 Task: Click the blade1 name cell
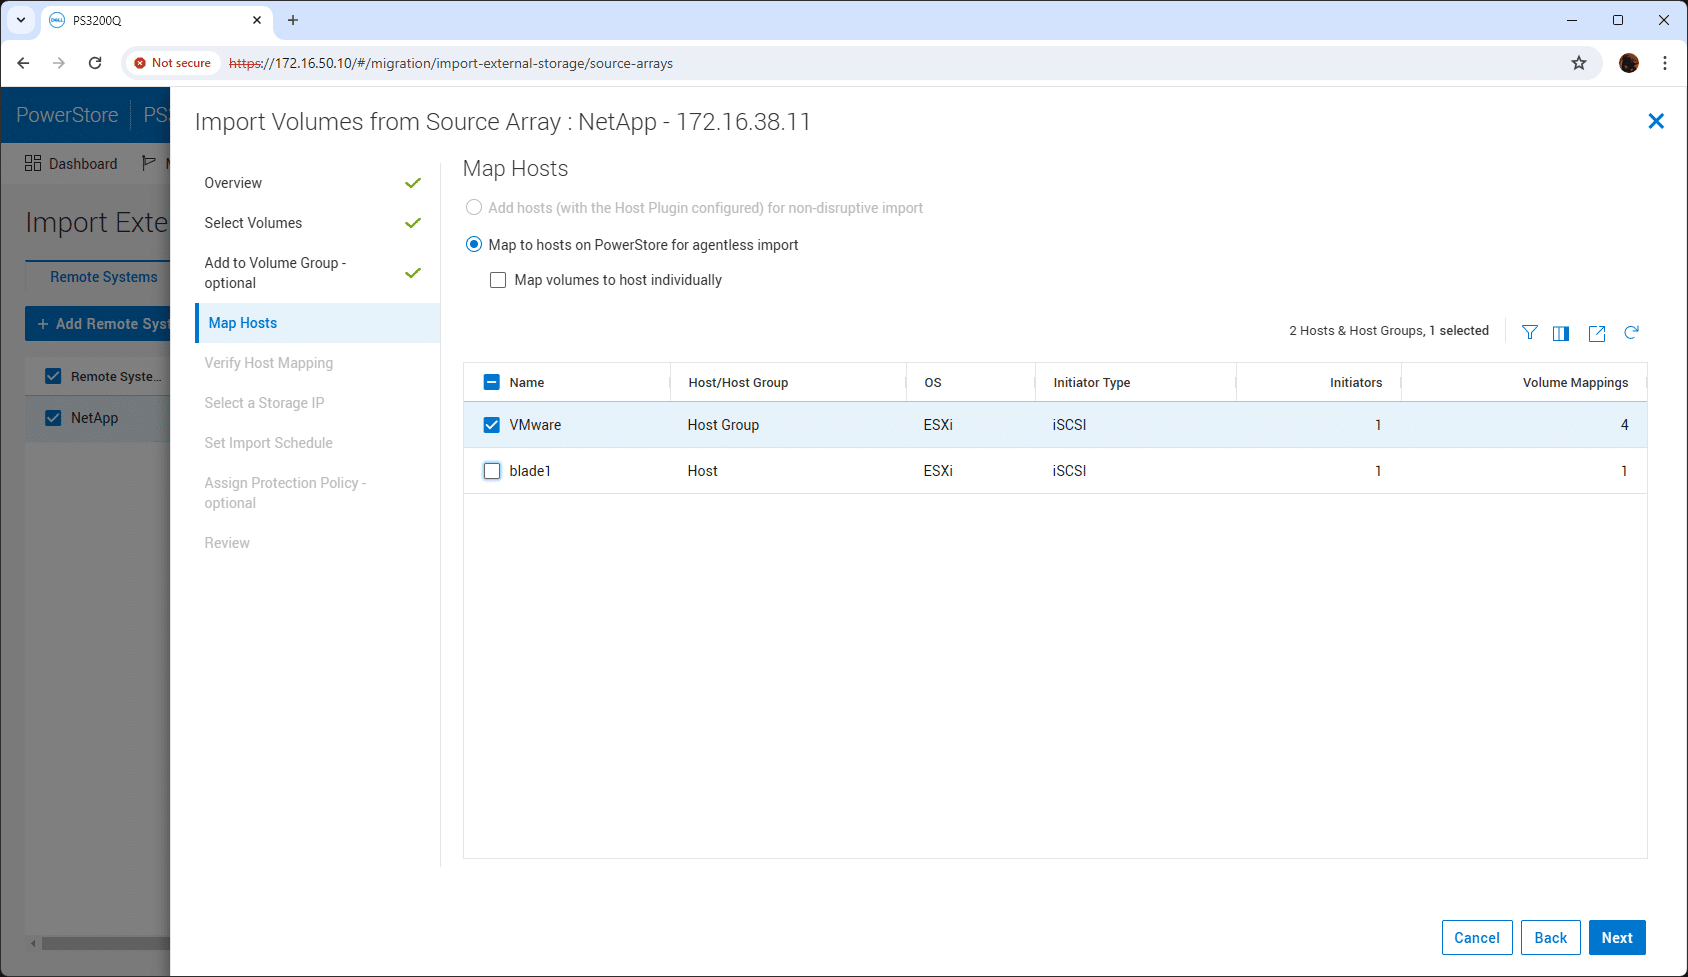530,471
